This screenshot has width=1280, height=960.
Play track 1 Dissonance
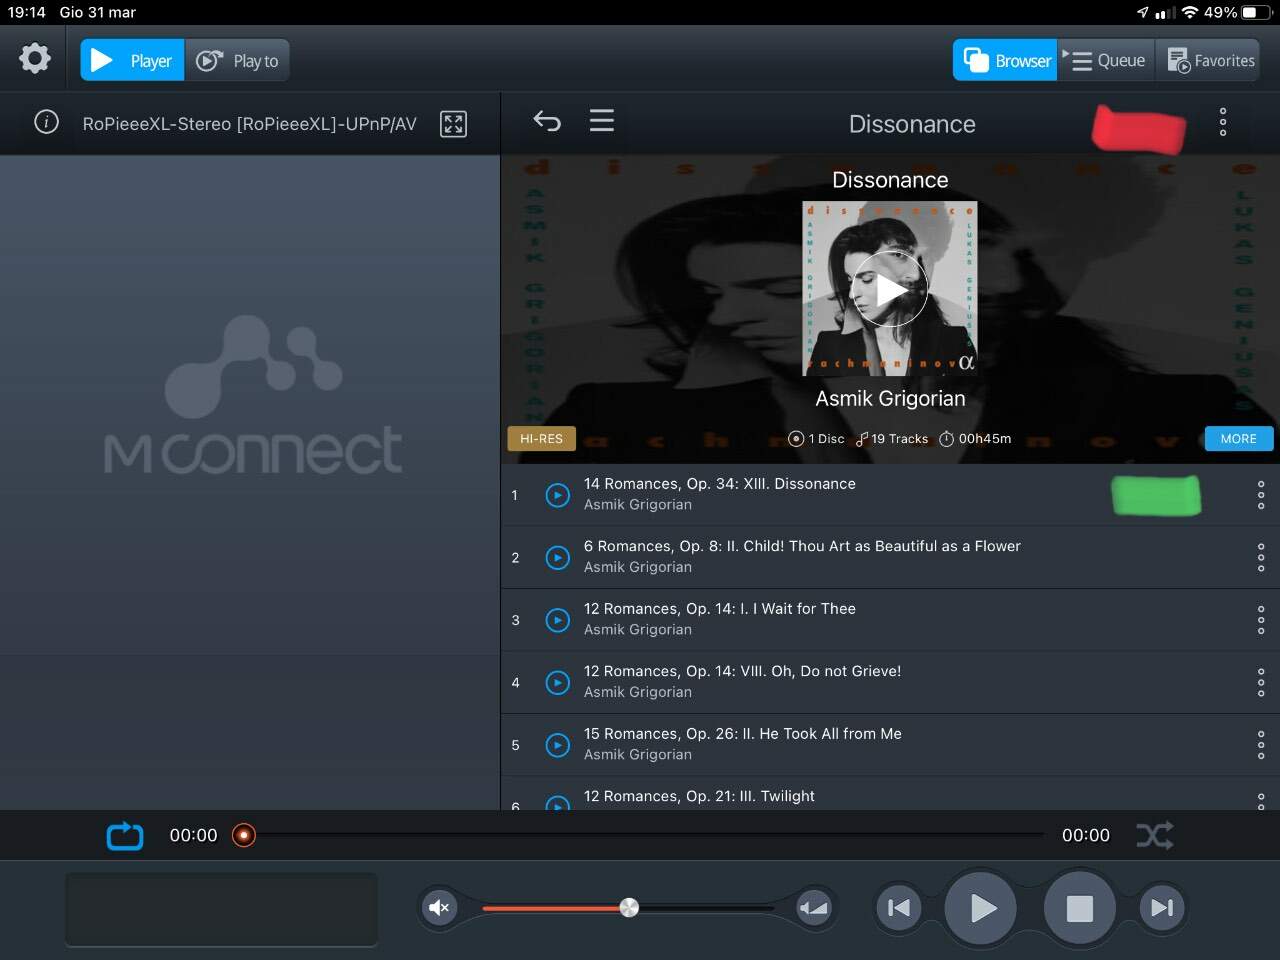(558, 495)
